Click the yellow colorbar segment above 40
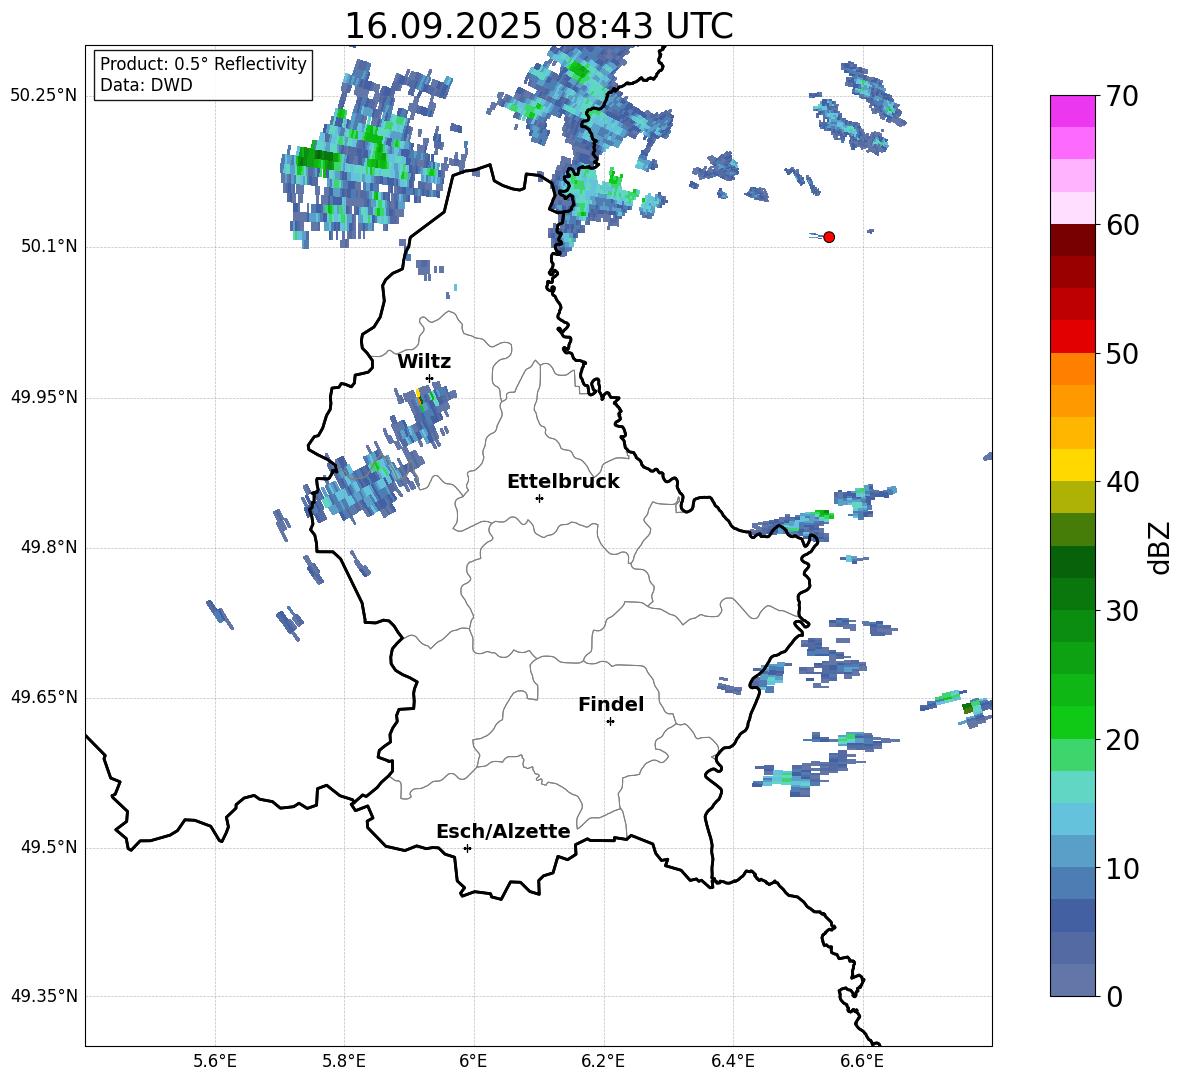Image resolution: width=1184 pixels, height=1081 pixels. coord(1072,465)
